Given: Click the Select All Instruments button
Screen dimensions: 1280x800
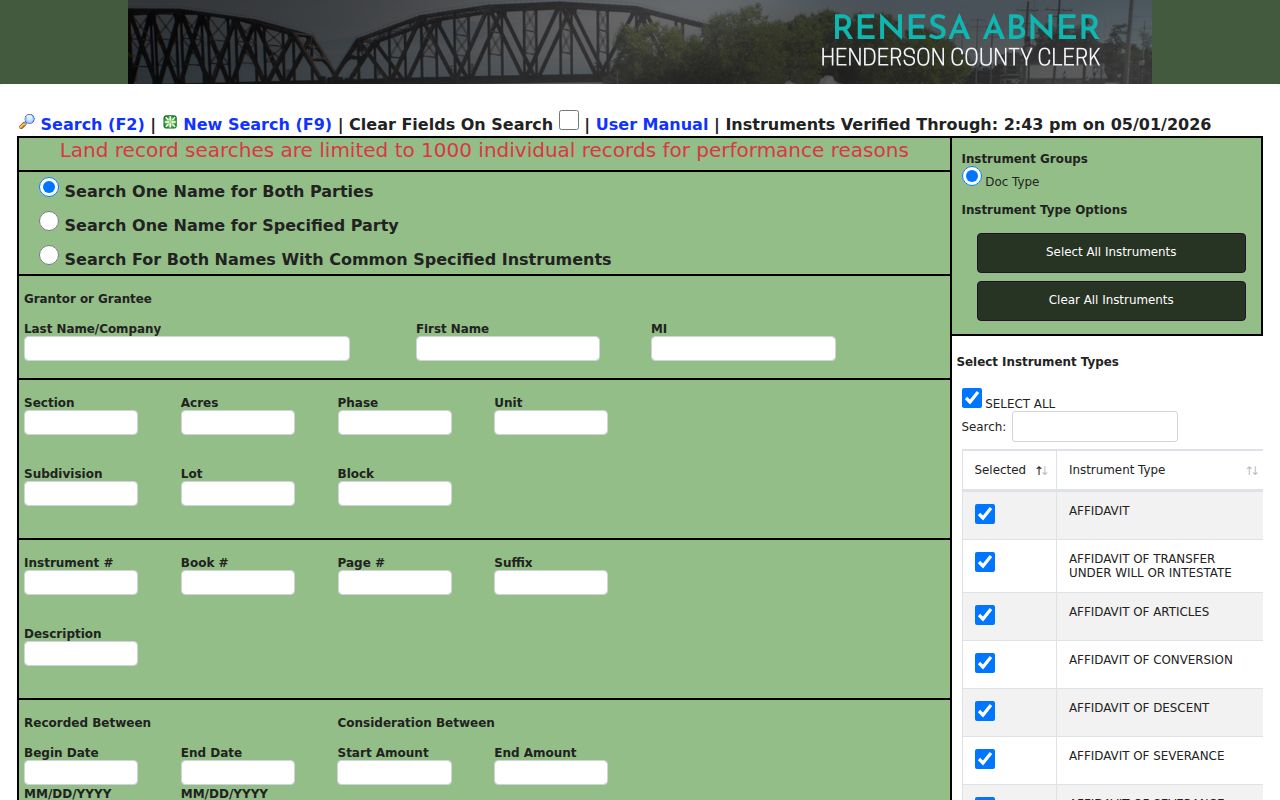Looking at the screenshot, I should pyautogui.click(x=1111, y=253).
